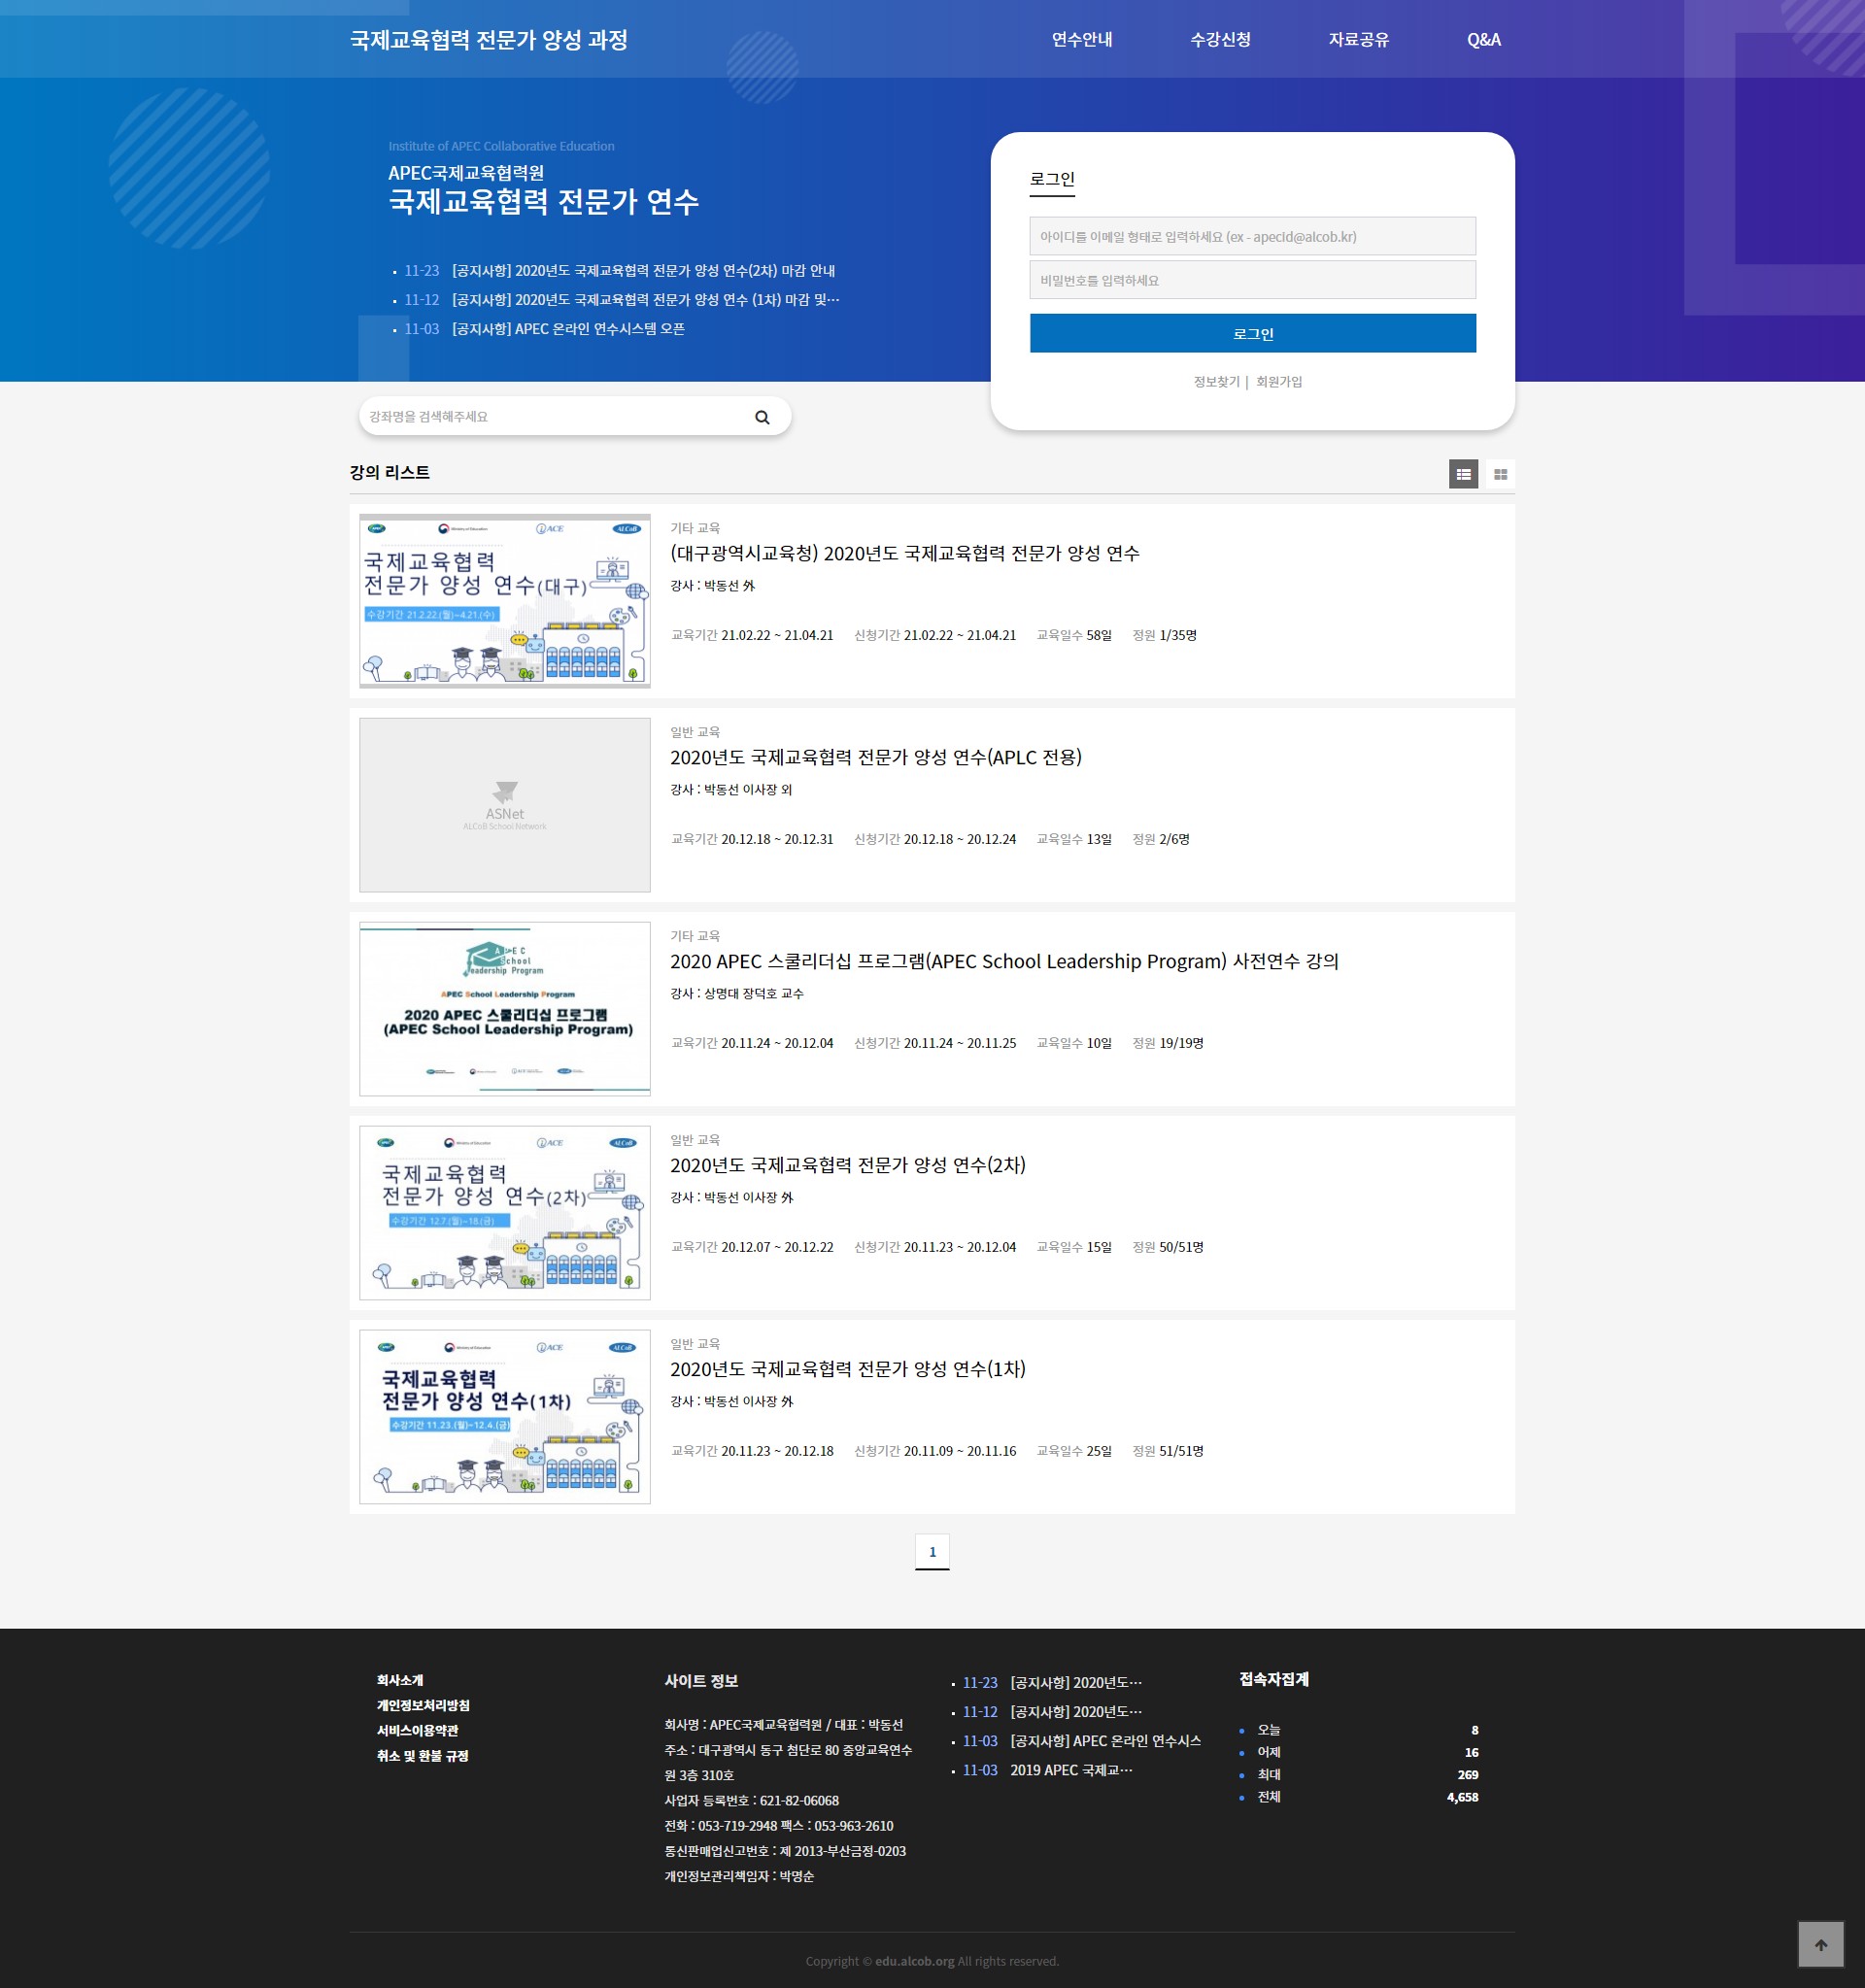Focus the password input field
Screen dimensions: 1865x1988
1252,280
